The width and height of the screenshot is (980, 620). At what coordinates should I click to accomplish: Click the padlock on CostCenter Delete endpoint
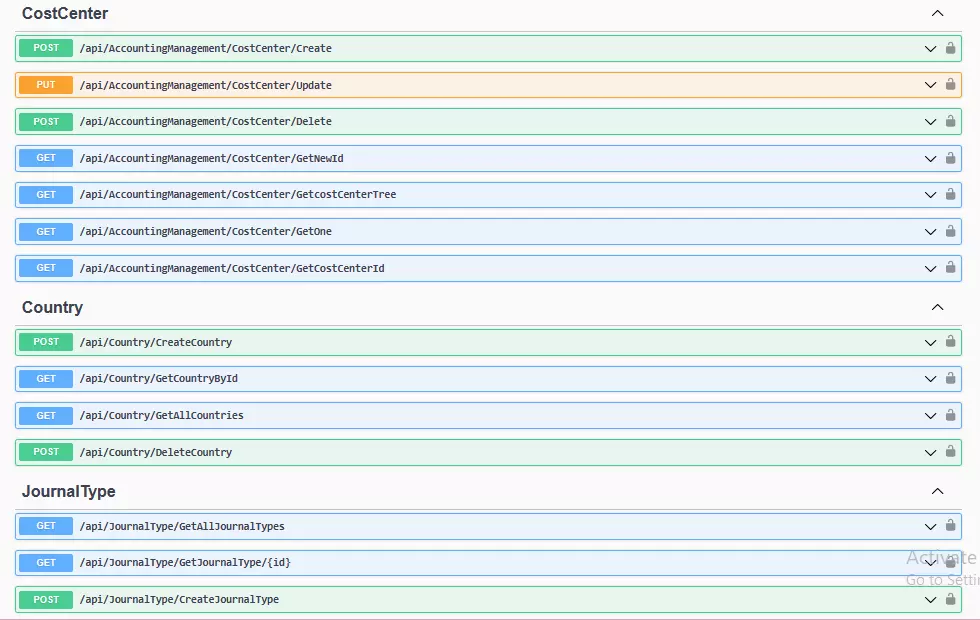pos(950,121)
